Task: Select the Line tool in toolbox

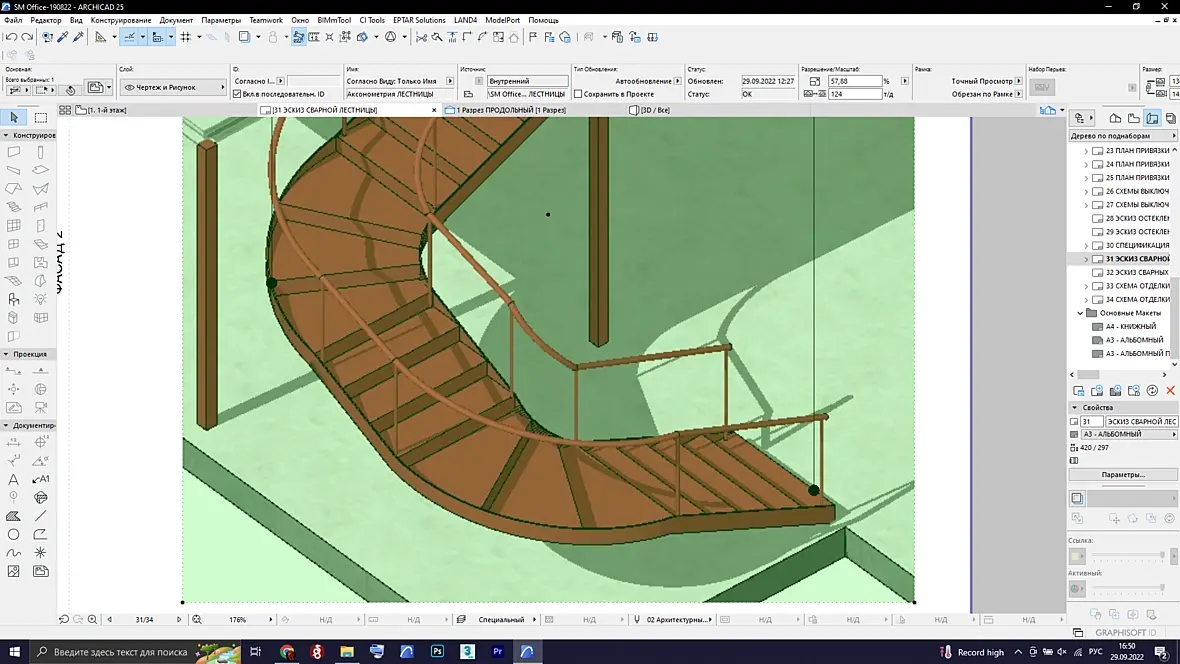Action: click(41, 516)
